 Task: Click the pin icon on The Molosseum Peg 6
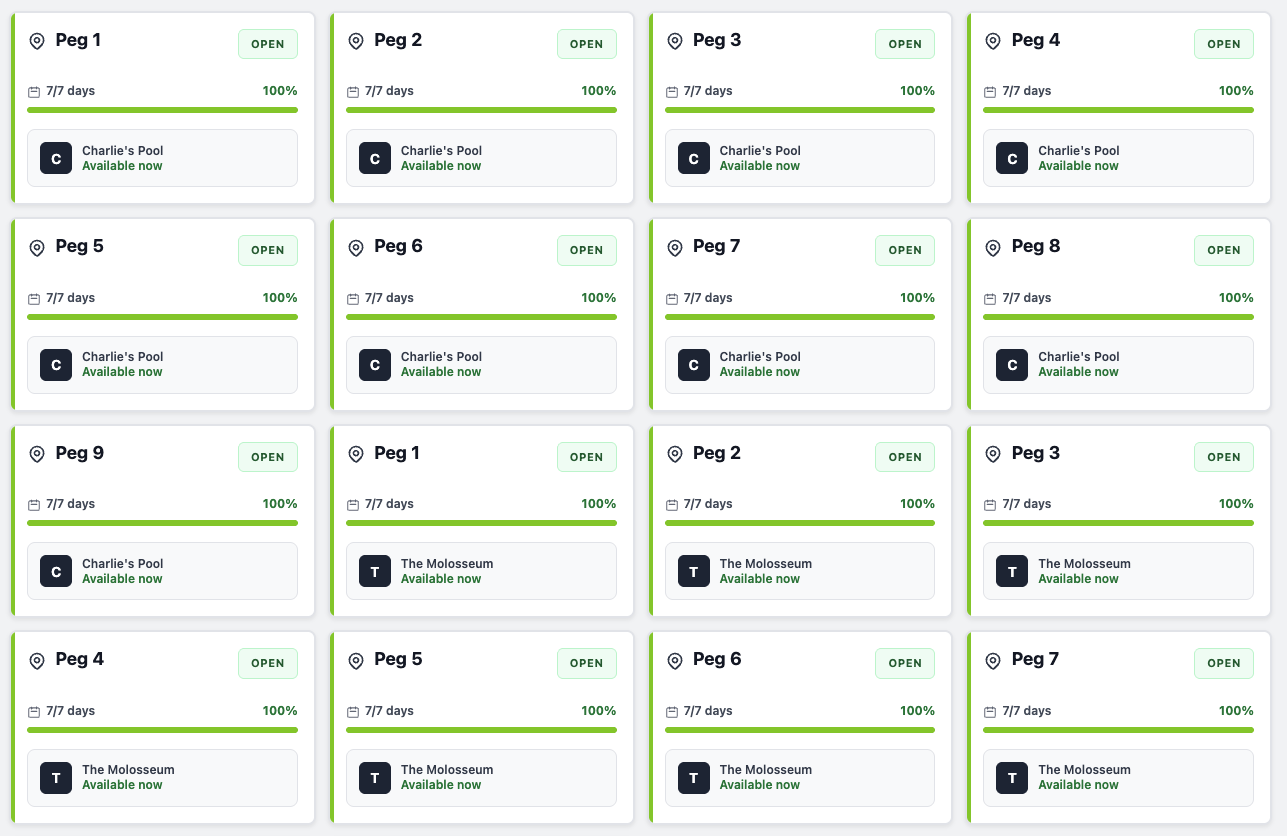[675, 660]
